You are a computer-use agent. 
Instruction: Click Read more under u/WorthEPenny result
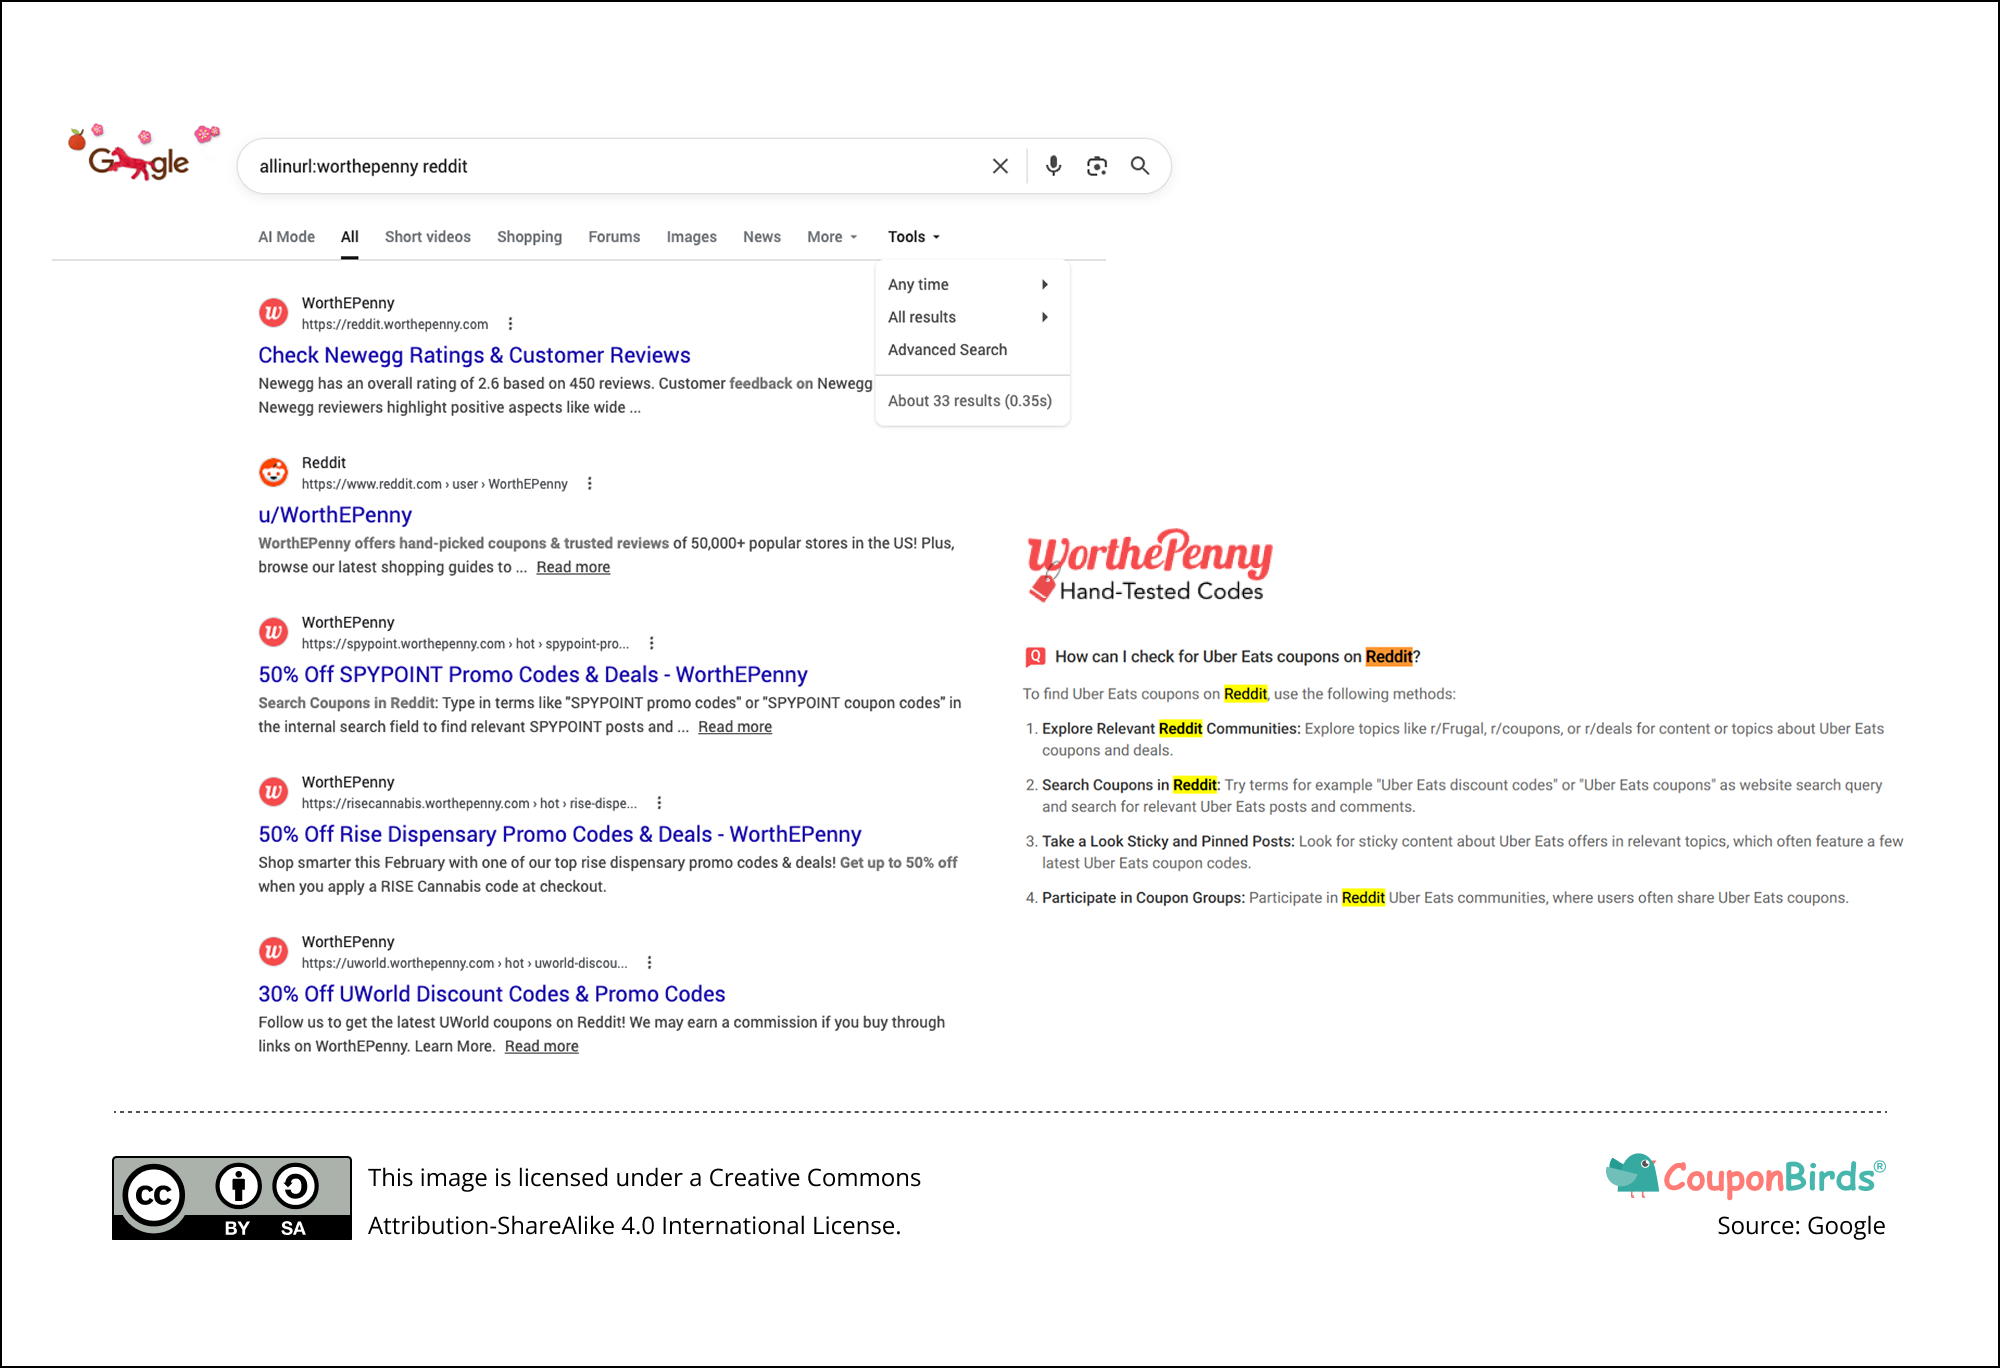573,567
